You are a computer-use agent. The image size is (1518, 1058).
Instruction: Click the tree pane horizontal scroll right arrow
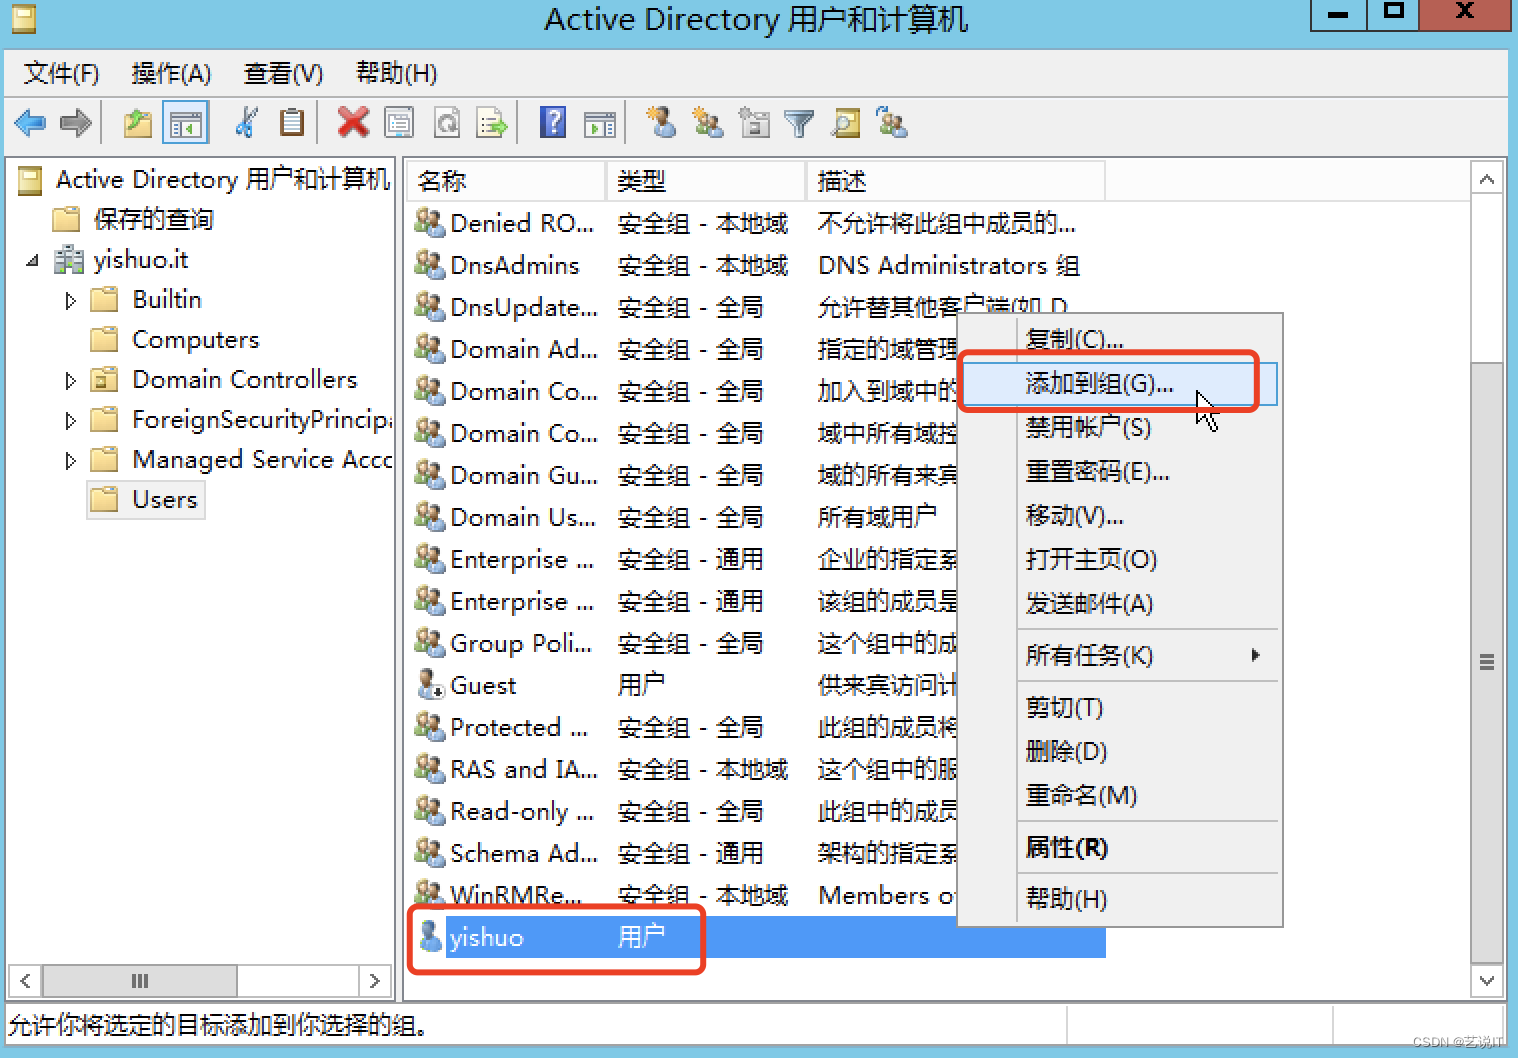375,981
